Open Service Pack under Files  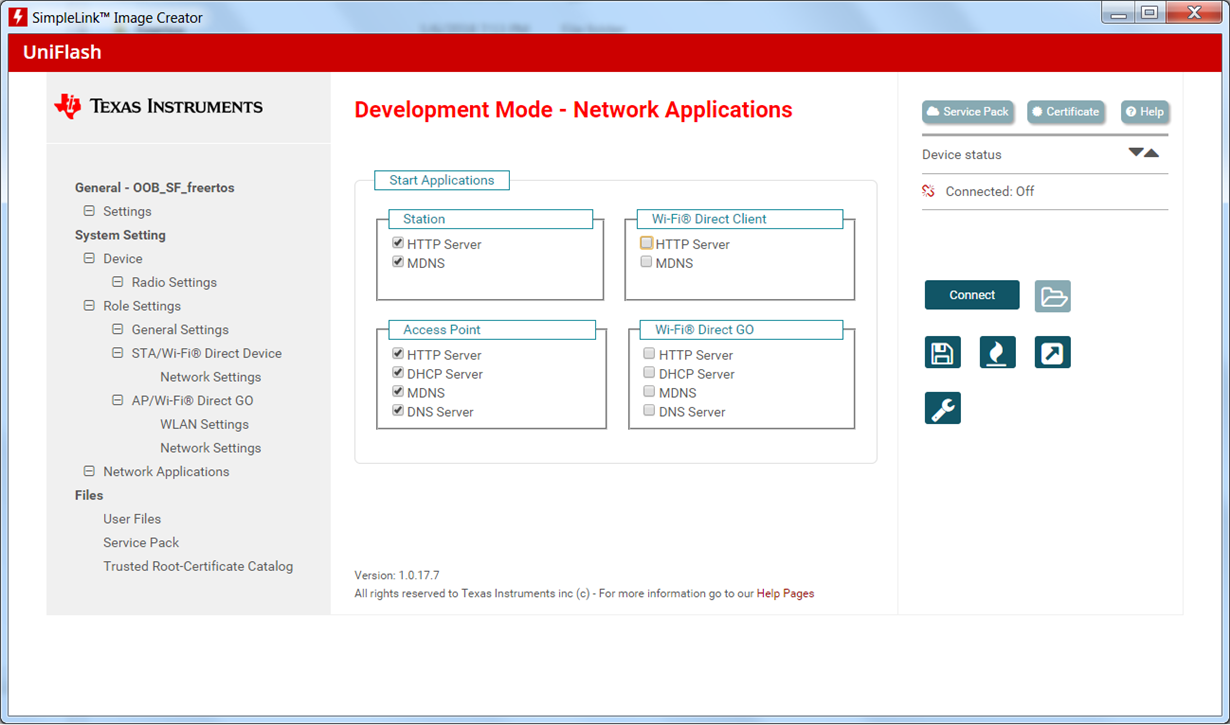click(141, 542)
